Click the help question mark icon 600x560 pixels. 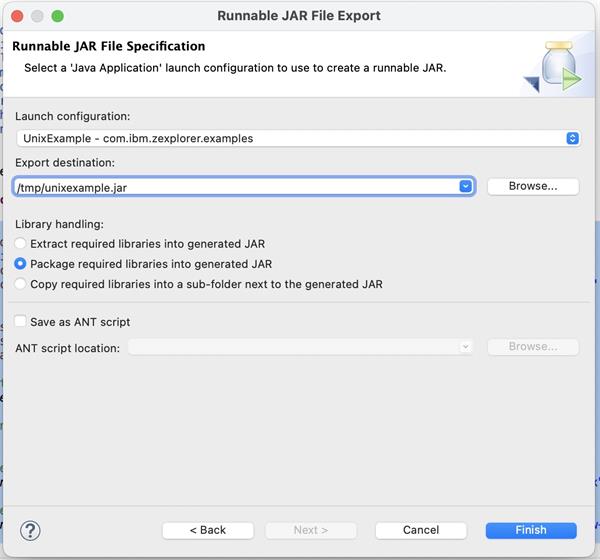point(30,530)
